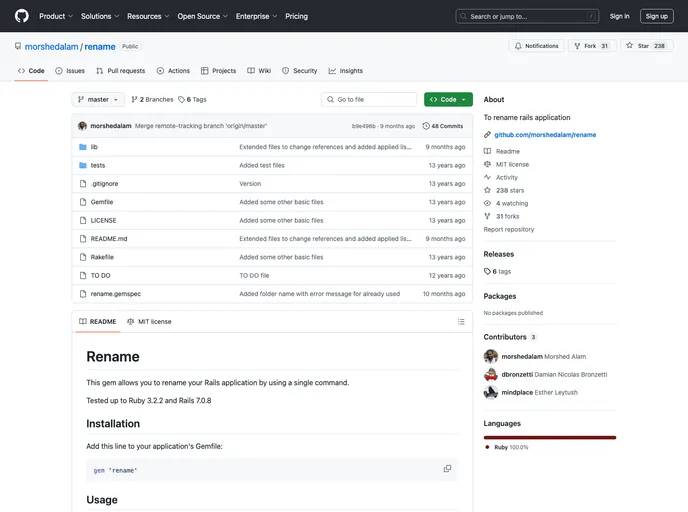Click the rename.gemspec file icon
The image size is (688, 512).
(82, 294)
